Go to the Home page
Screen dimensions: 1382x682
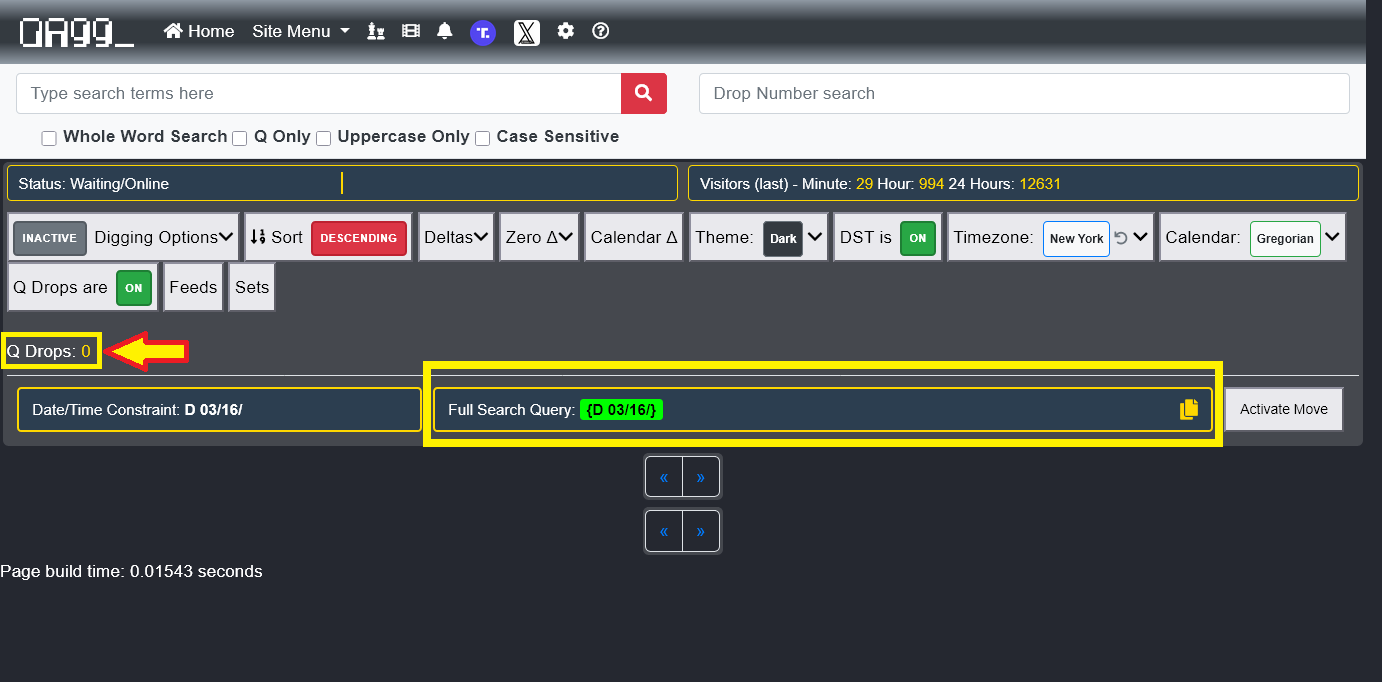[199, 31]
